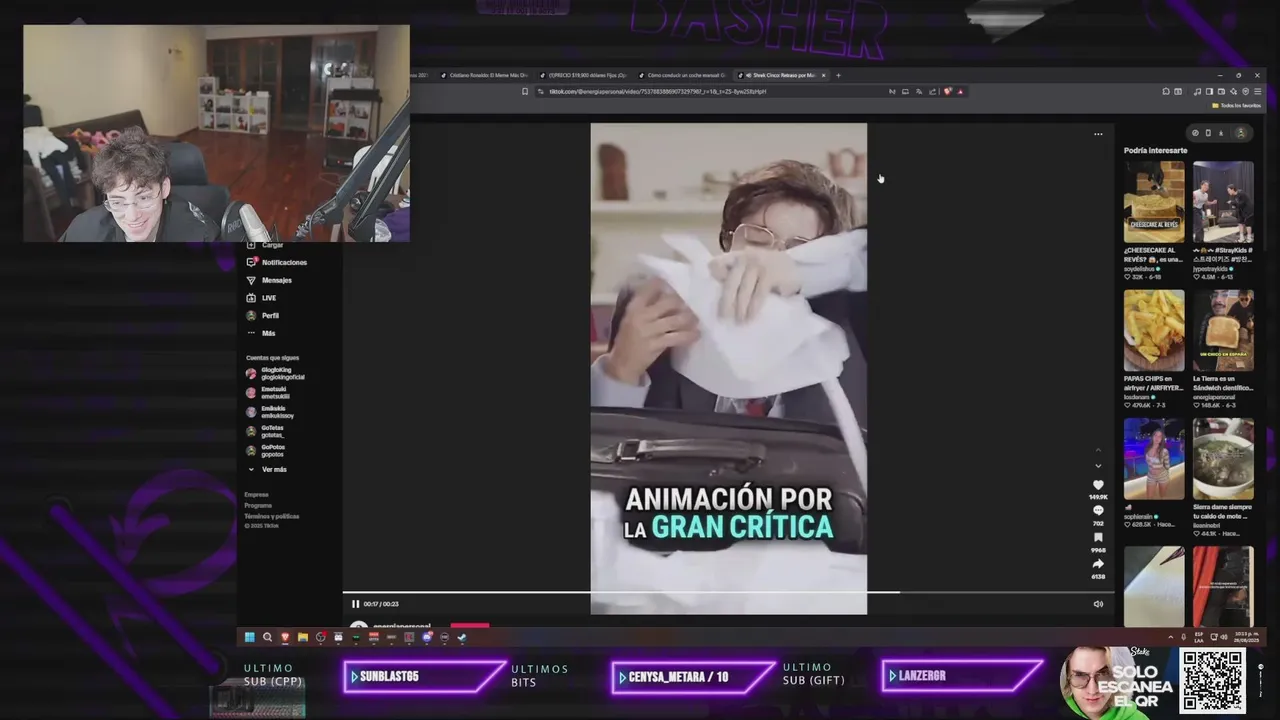Open GlogloKing followed account
This screenshot has height=720, width=1280.
276,373
